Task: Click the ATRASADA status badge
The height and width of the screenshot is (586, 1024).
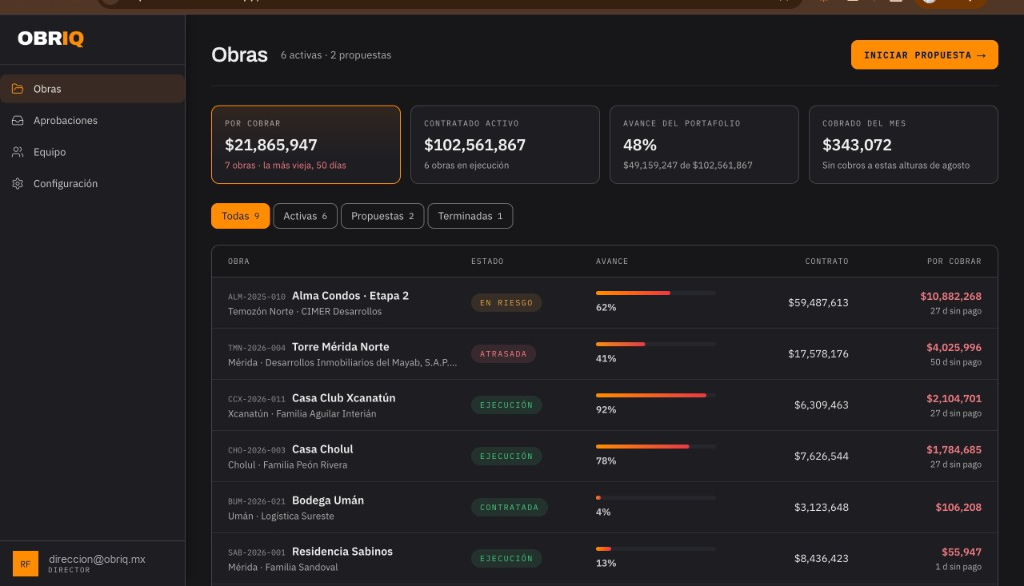Action: [x=504, y=354]
